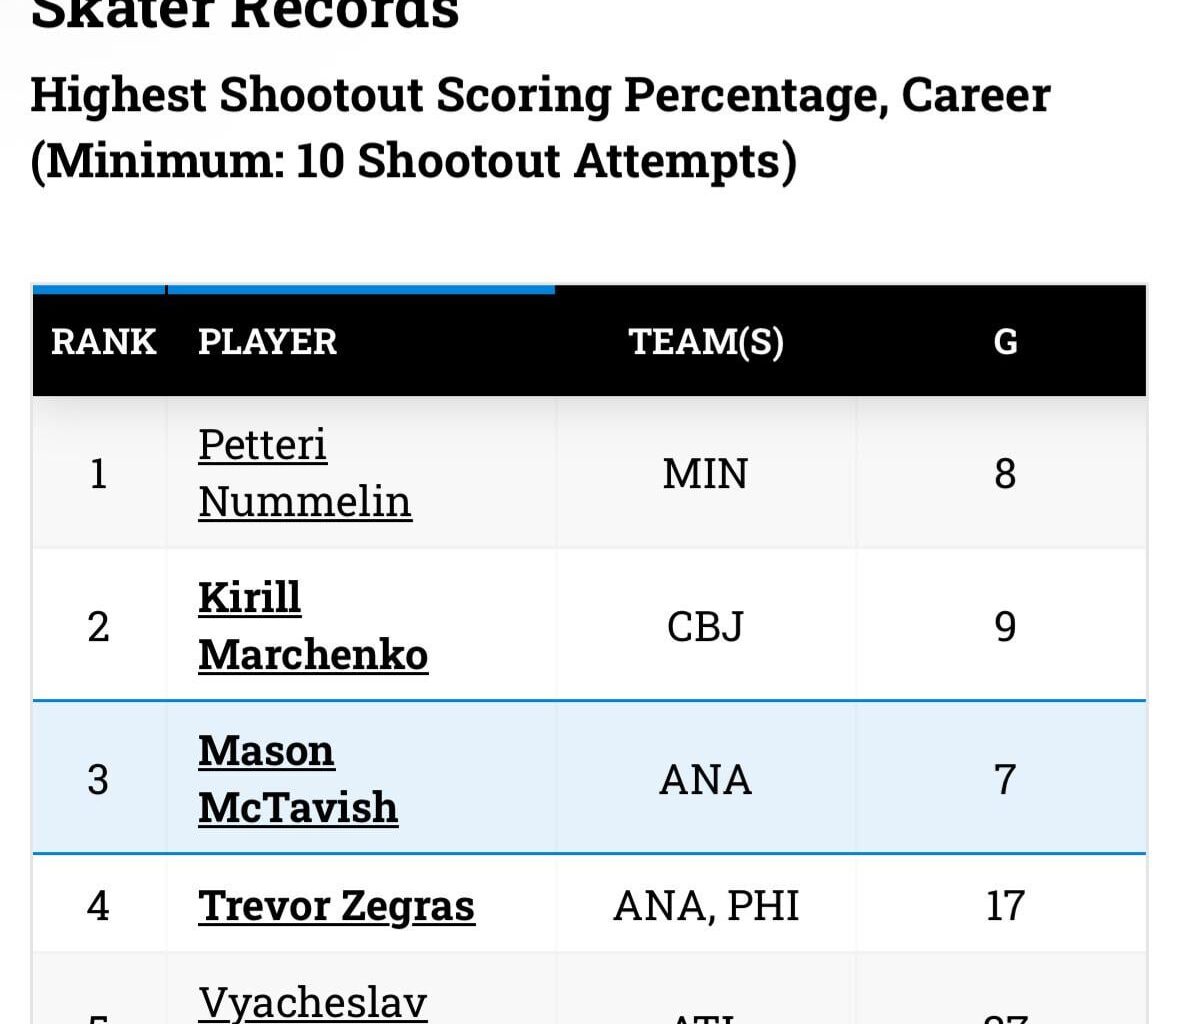Open Vyacheslav's player profile link
1178x1024 pixels.
pos(311,1002)
